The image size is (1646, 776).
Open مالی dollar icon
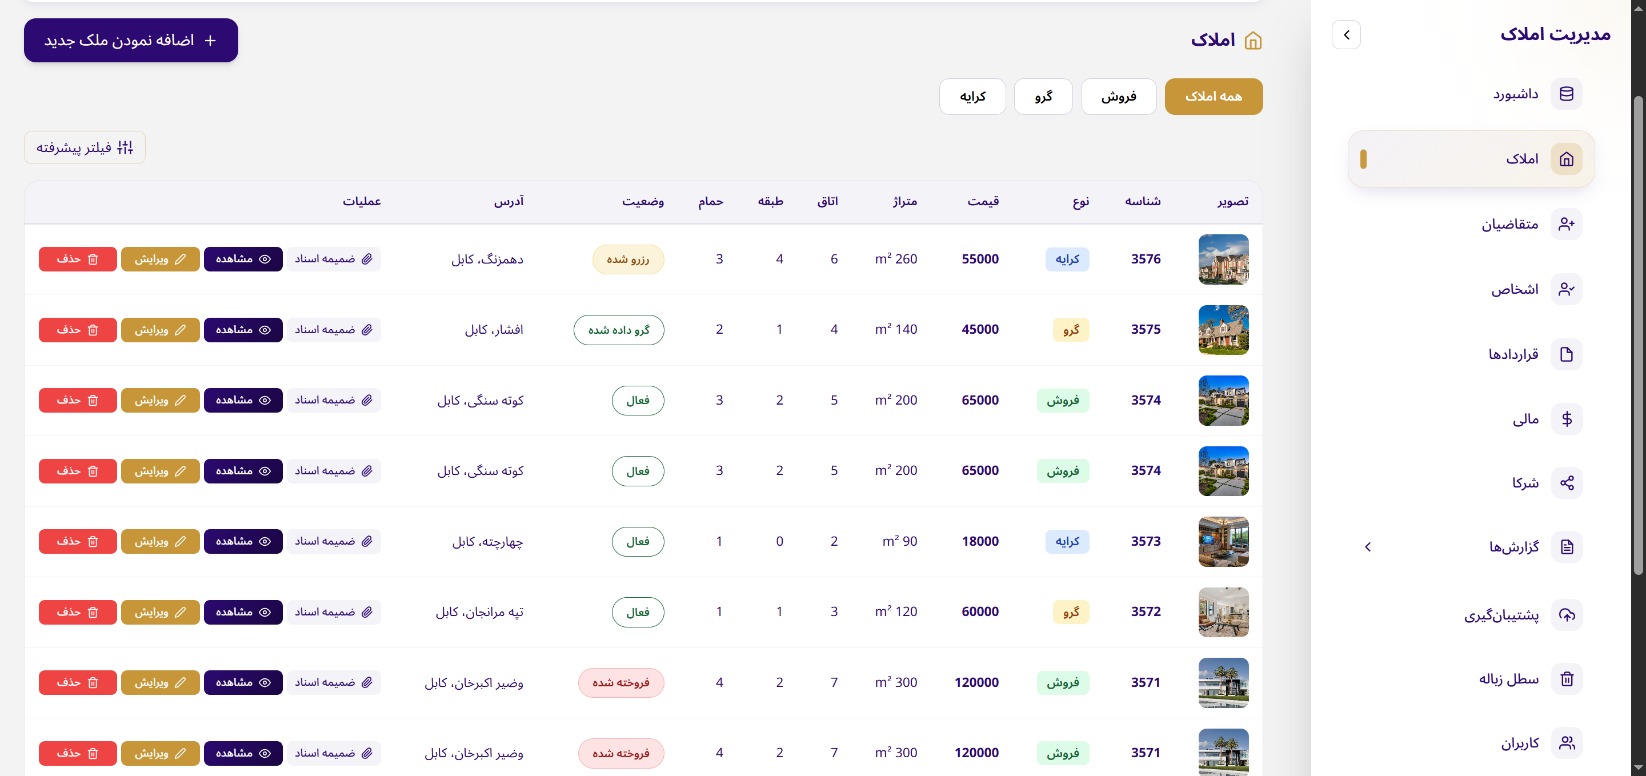1566,419
